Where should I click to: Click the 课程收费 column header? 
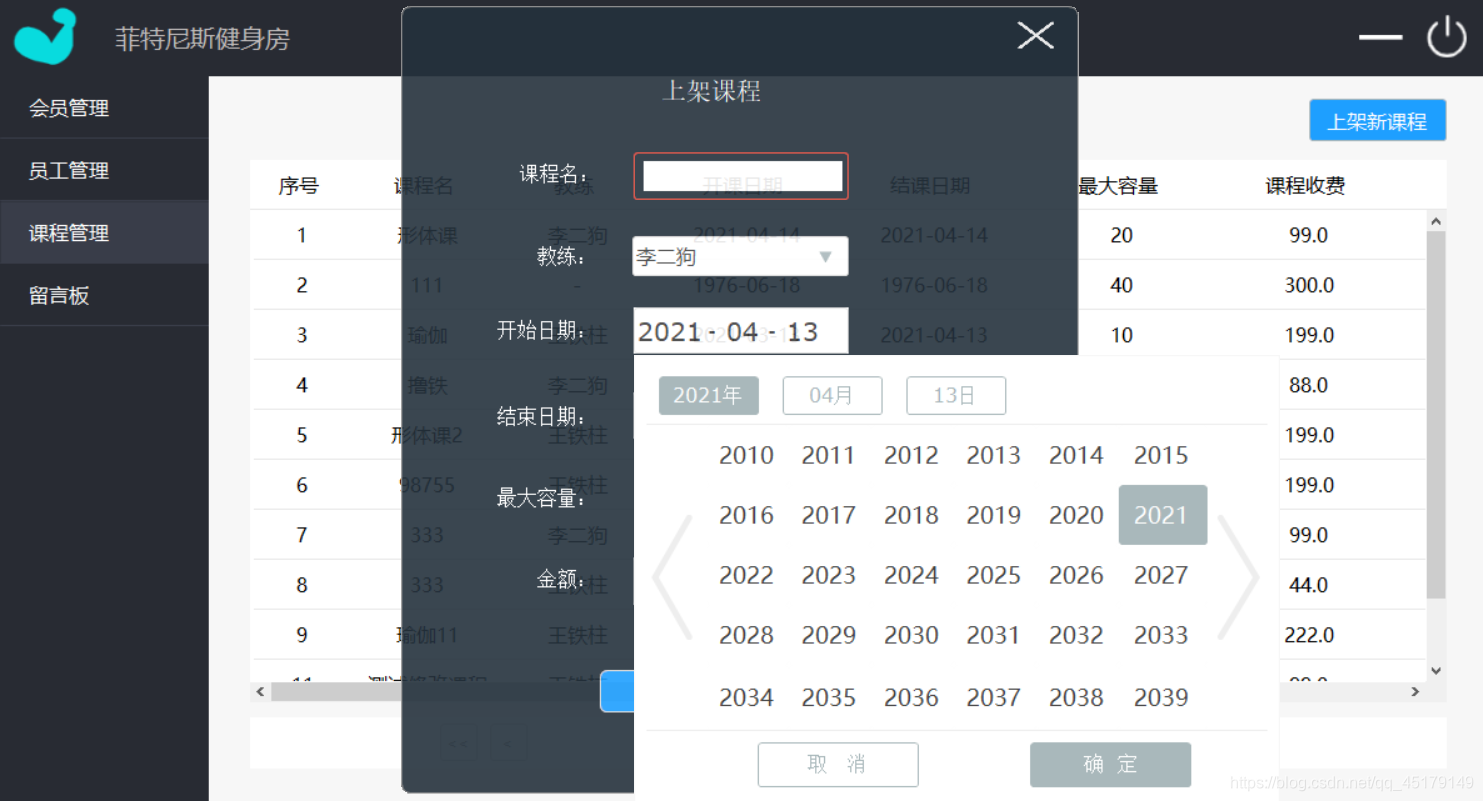(1305, 185)
